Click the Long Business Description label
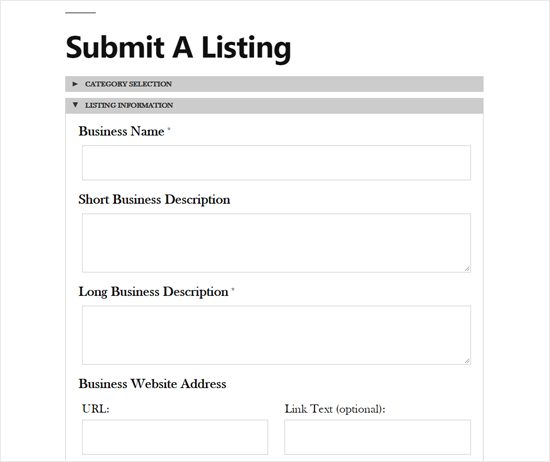The height and width of the screenshot is (462, 550). pos(154,292)
